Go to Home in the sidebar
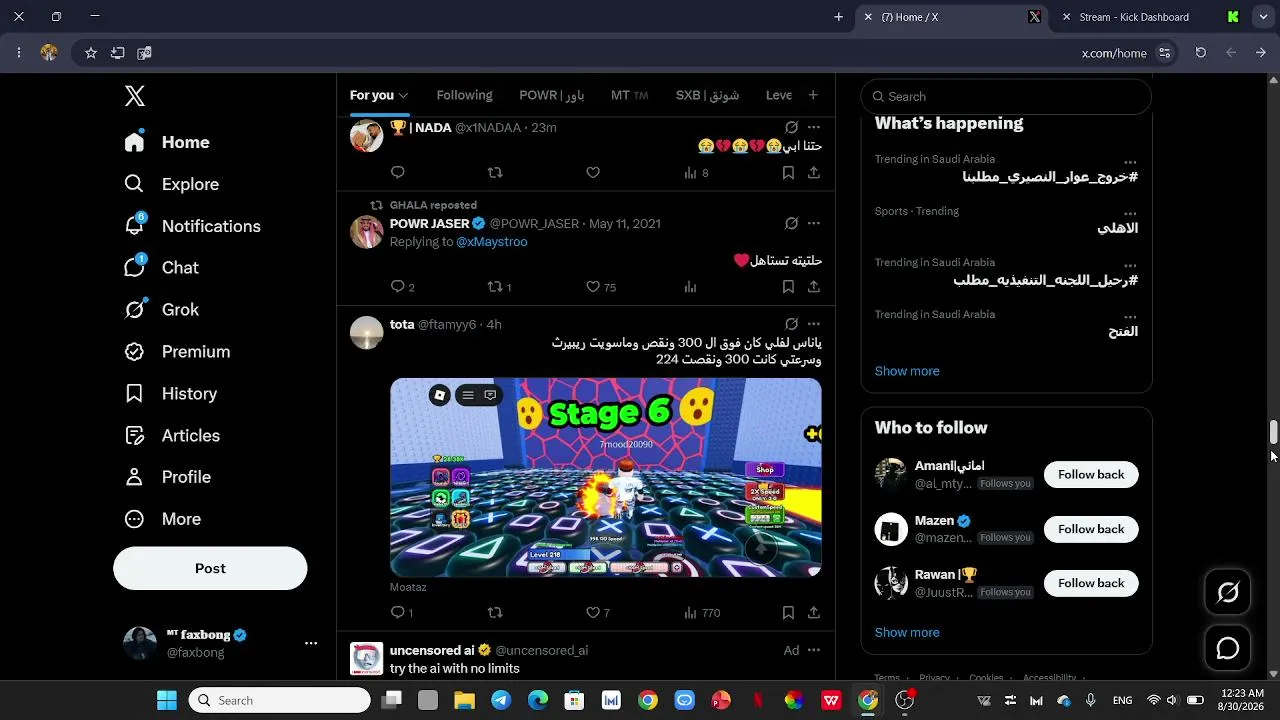1280x720 pixels. [x=167, y=142]
